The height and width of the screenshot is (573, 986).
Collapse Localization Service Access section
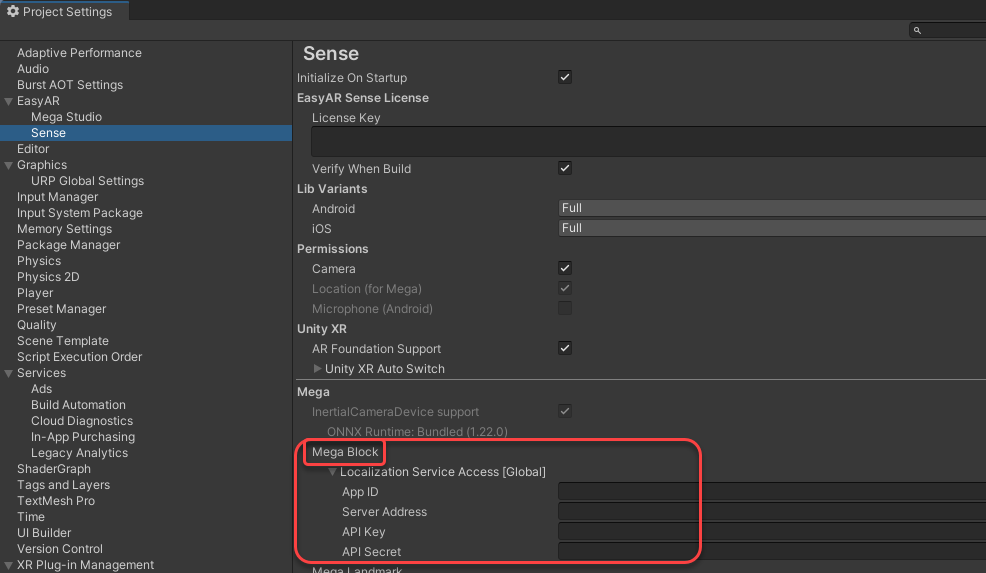pos(333,472)
